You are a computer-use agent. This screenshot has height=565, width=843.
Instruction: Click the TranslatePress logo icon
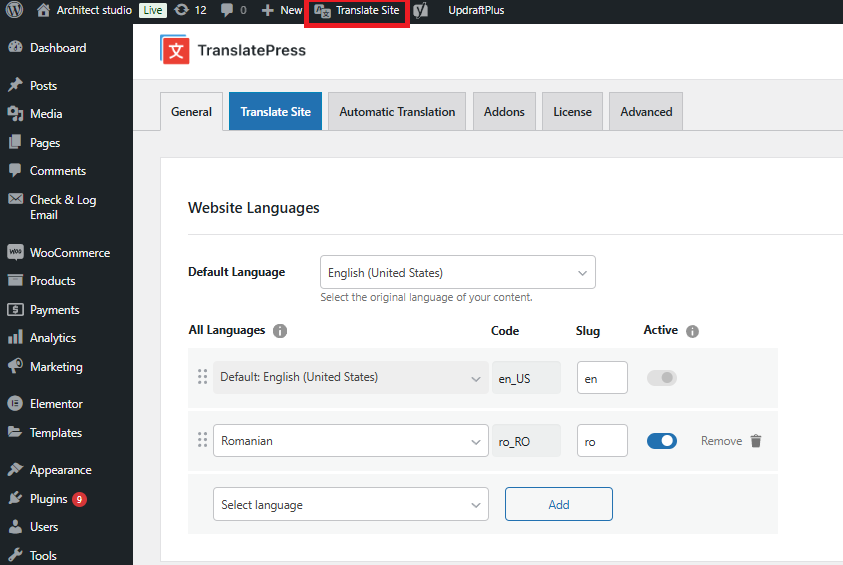click(175, 49)
